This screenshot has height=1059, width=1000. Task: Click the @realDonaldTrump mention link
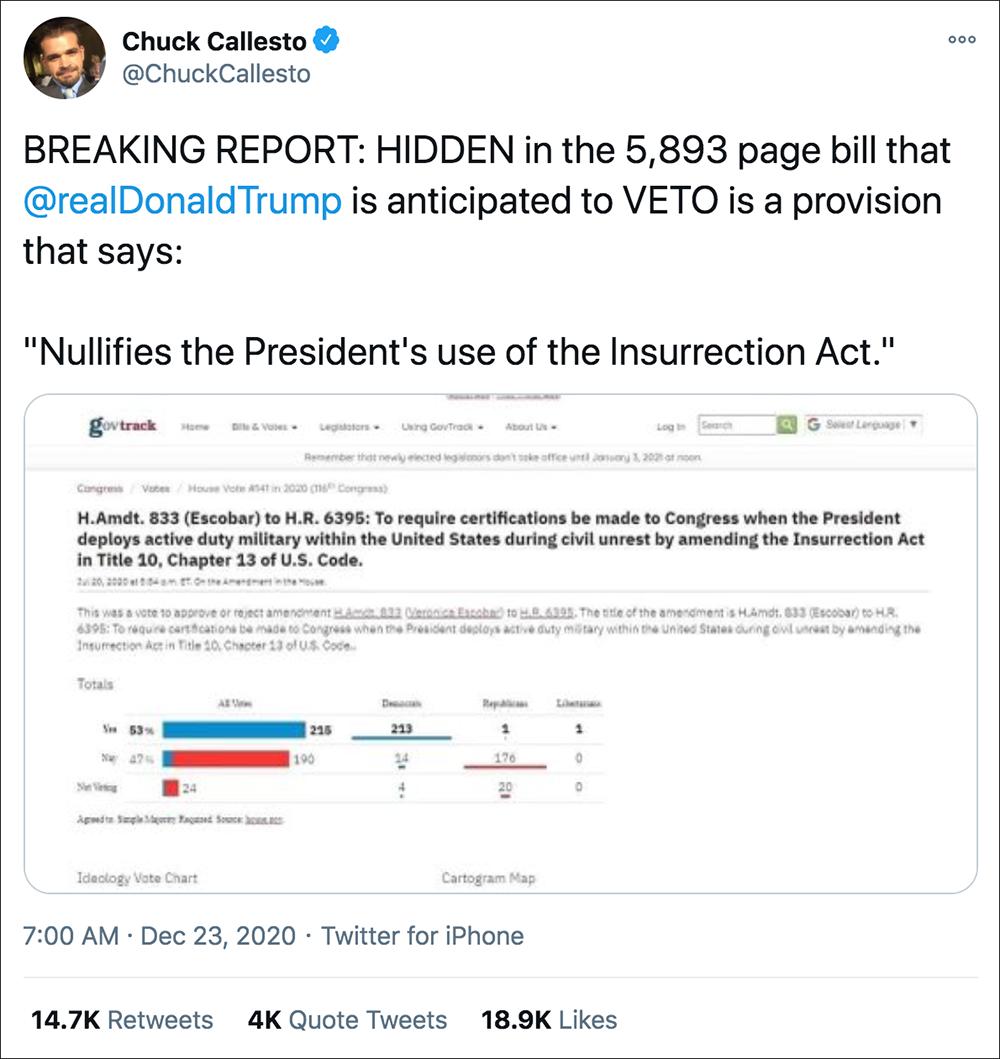tap(182, 200)
